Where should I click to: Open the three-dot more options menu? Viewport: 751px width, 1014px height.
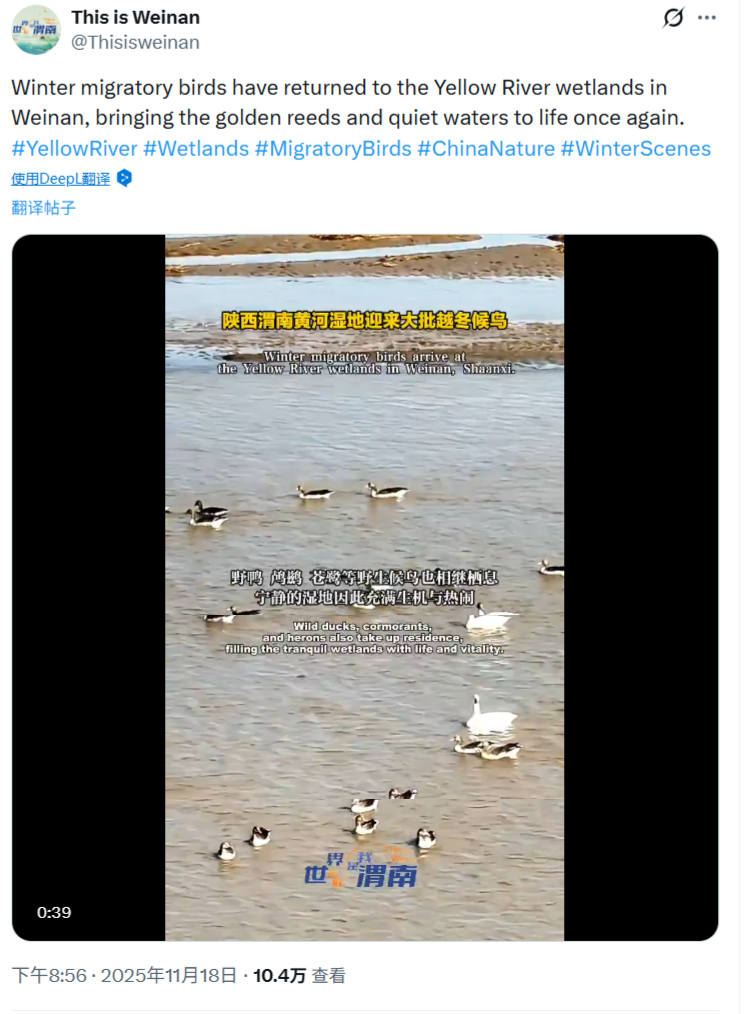[706, 17]
